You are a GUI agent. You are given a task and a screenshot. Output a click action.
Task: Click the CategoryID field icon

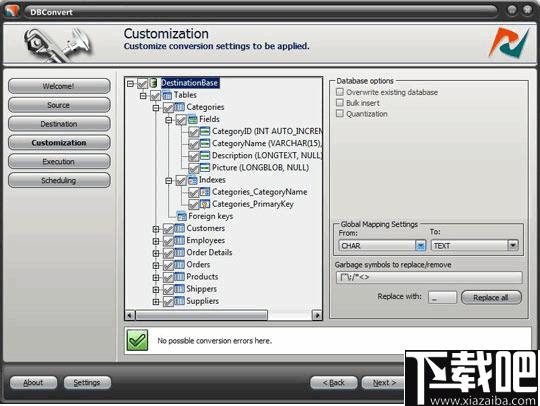click(x=205, y=131)
